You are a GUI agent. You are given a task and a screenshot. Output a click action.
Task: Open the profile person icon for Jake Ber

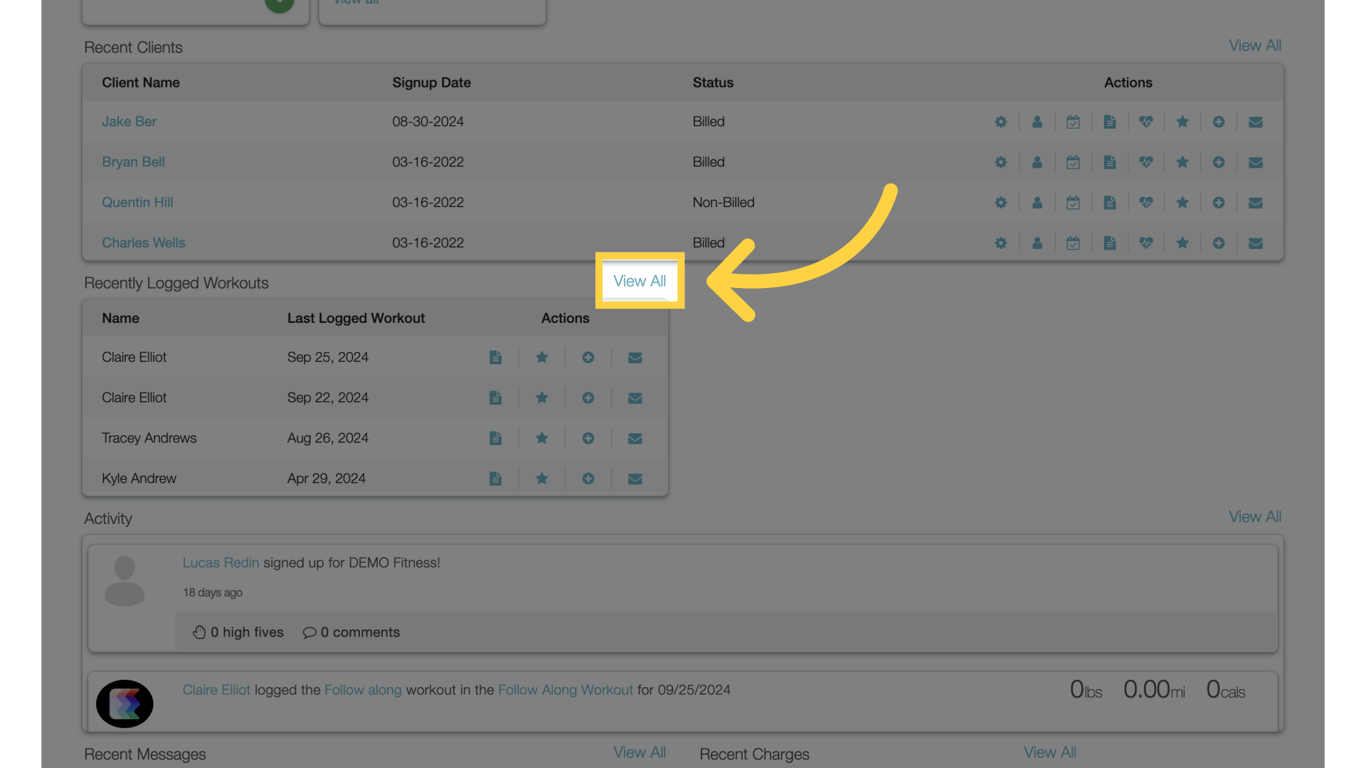coord(1037,122)
